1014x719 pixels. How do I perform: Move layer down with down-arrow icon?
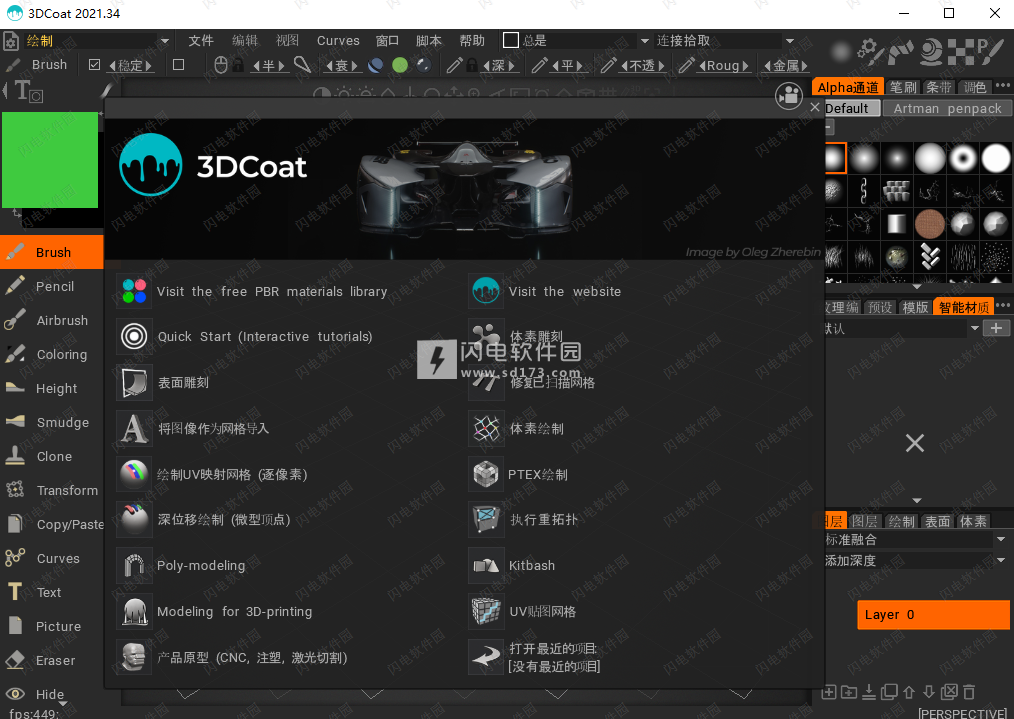(929, 692)
